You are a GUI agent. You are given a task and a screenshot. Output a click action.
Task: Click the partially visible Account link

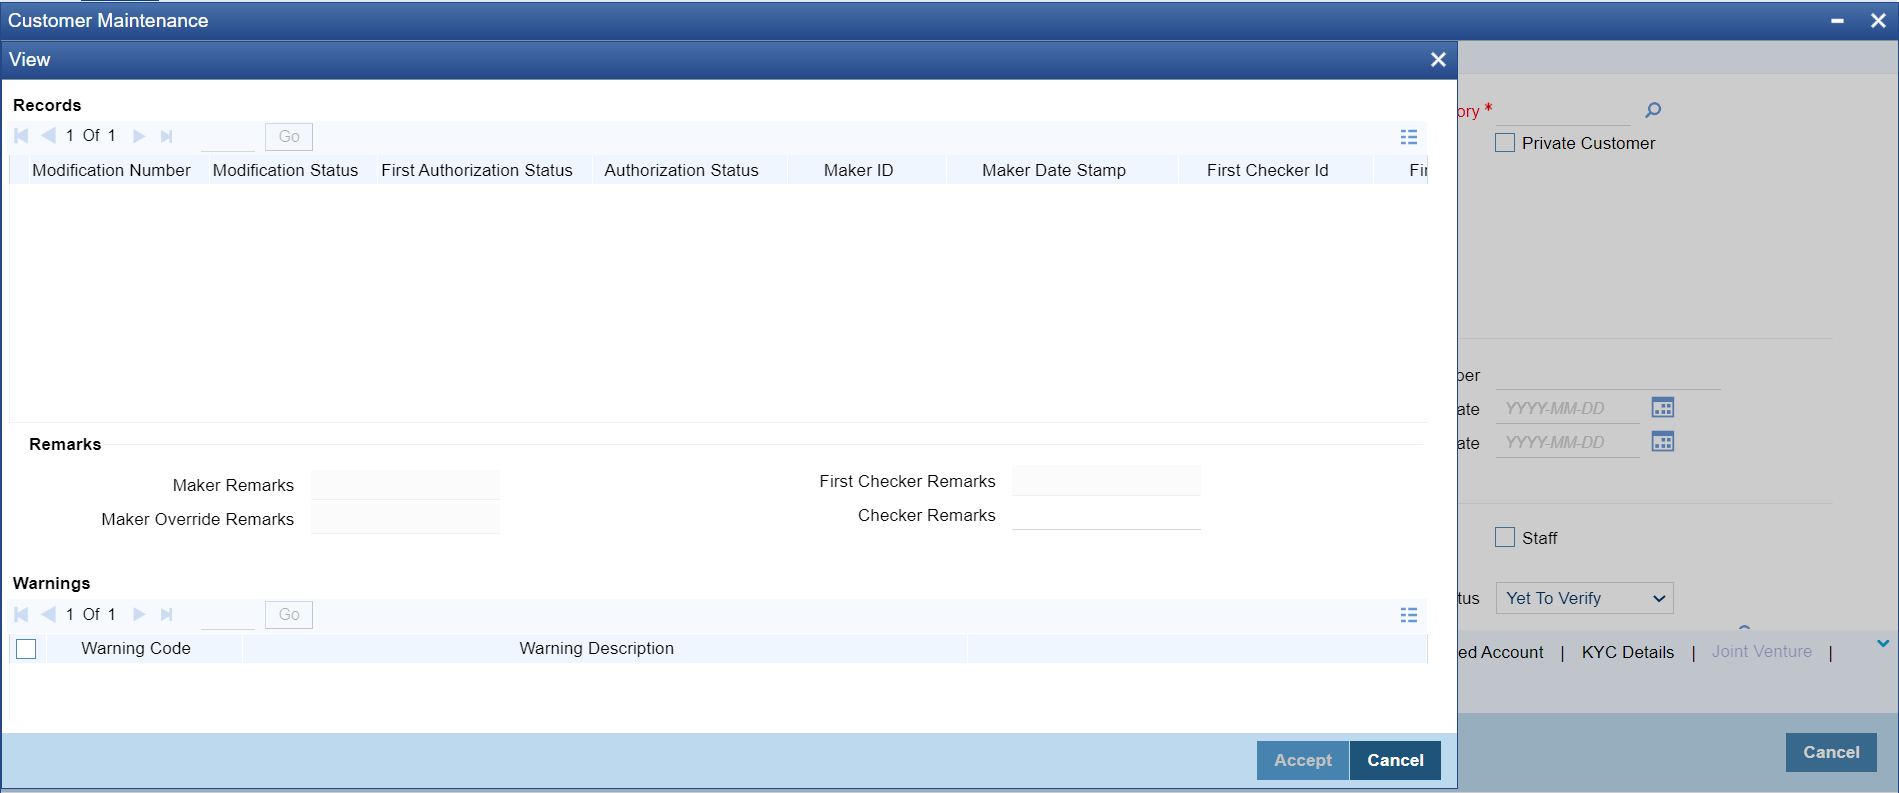pyautogui.click(x=1501, y=652)
